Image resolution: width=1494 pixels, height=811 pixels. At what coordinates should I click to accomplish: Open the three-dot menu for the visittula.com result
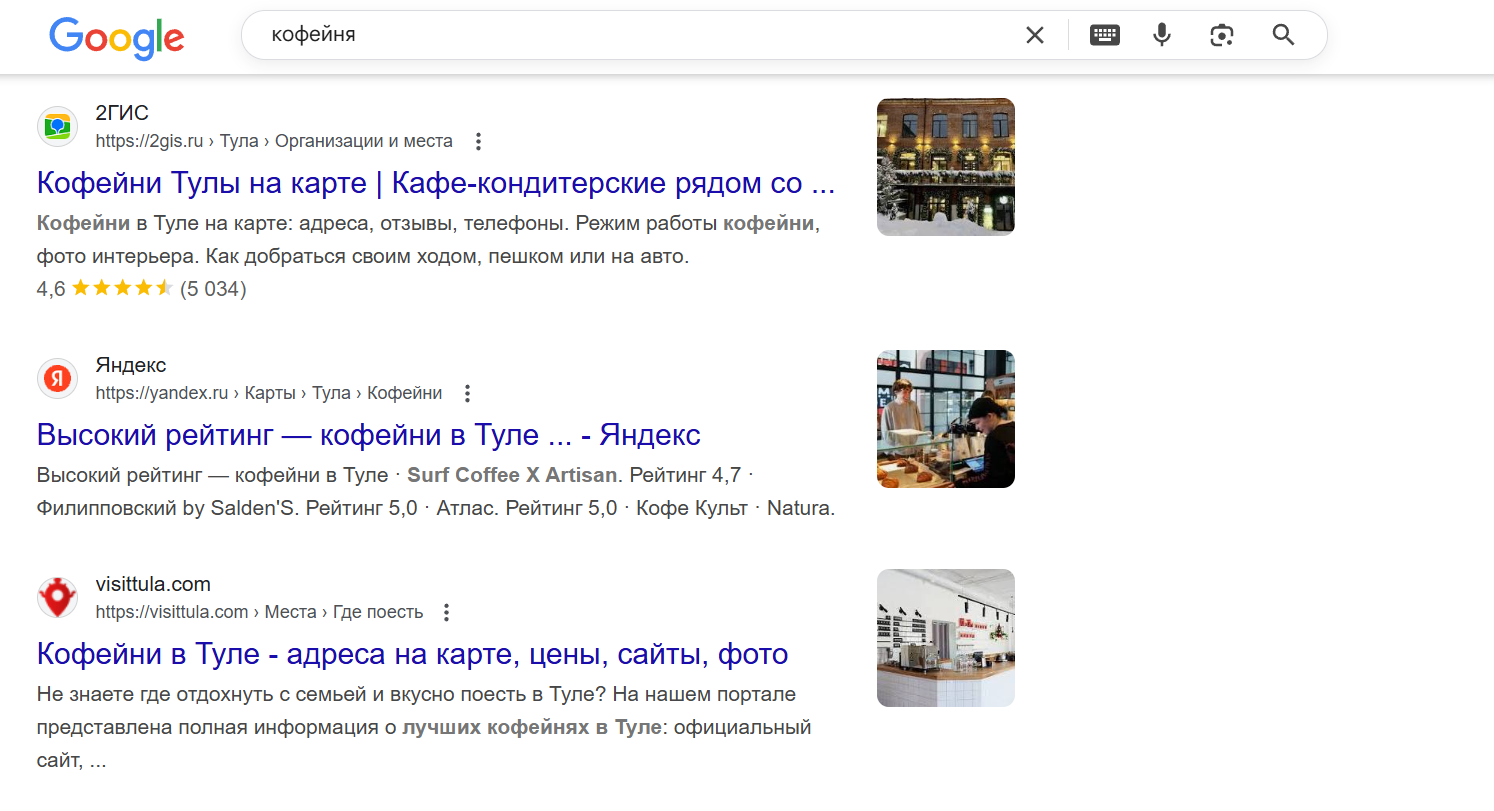coord(447,612)
